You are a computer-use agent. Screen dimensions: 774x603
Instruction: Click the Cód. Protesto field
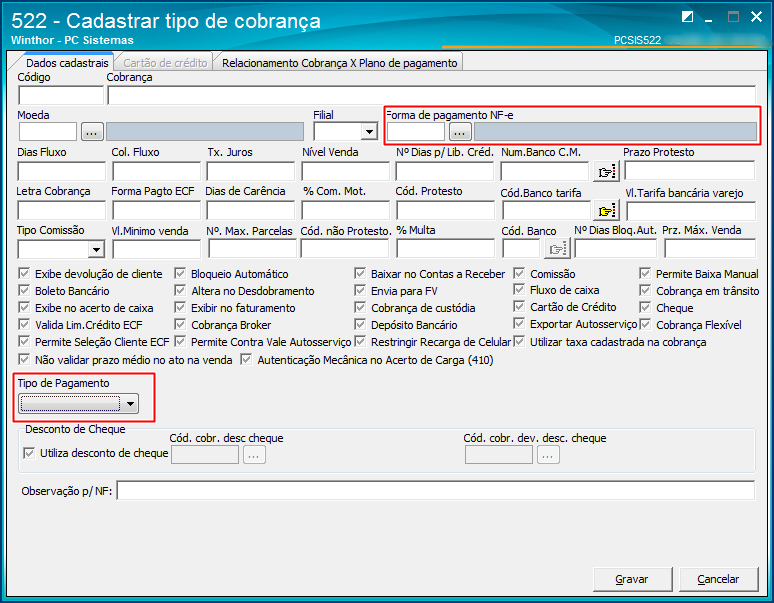(445, 210)
